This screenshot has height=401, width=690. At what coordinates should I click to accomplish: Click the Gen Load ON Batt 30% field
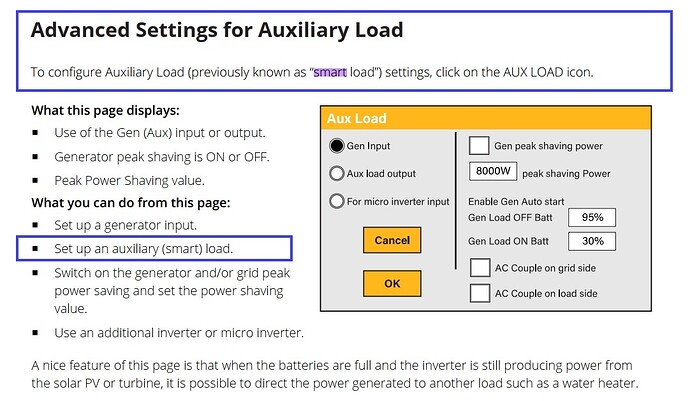click(x=591, y=241)
